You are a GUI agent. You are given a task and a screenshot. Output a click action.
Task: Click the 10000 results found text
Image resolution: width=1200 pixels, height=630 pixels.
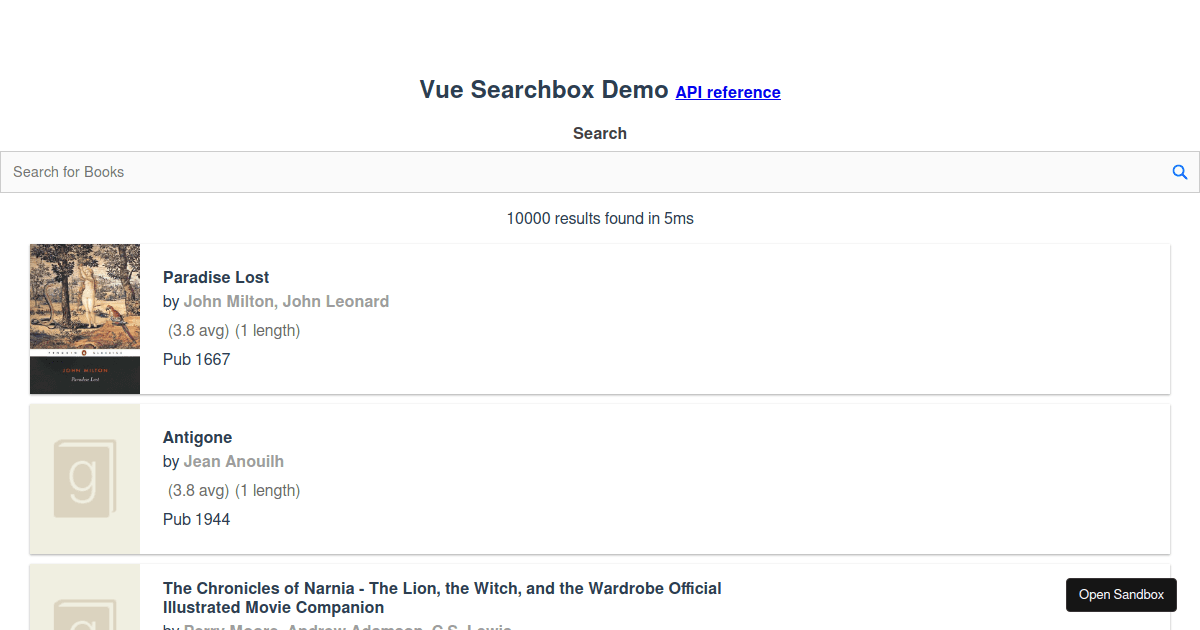600,218
